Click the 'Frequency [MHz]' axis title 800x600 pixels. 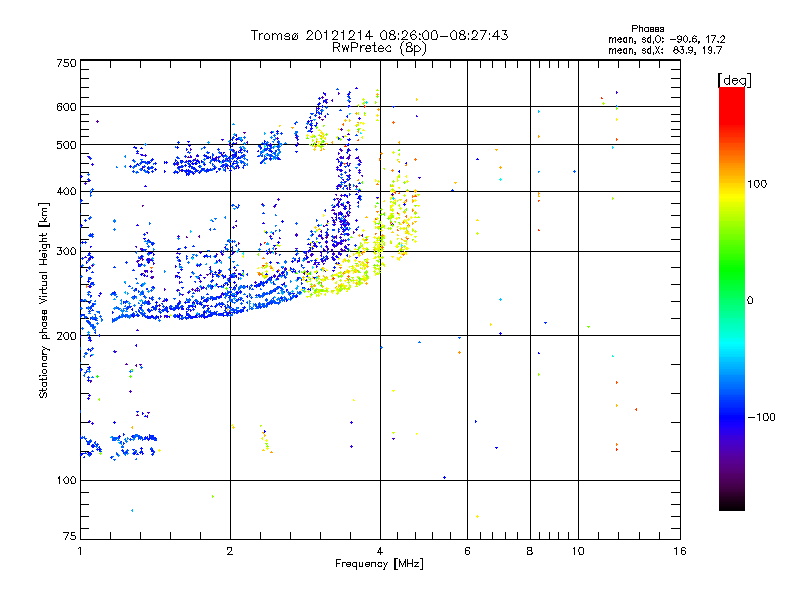(x=379, y=564)
